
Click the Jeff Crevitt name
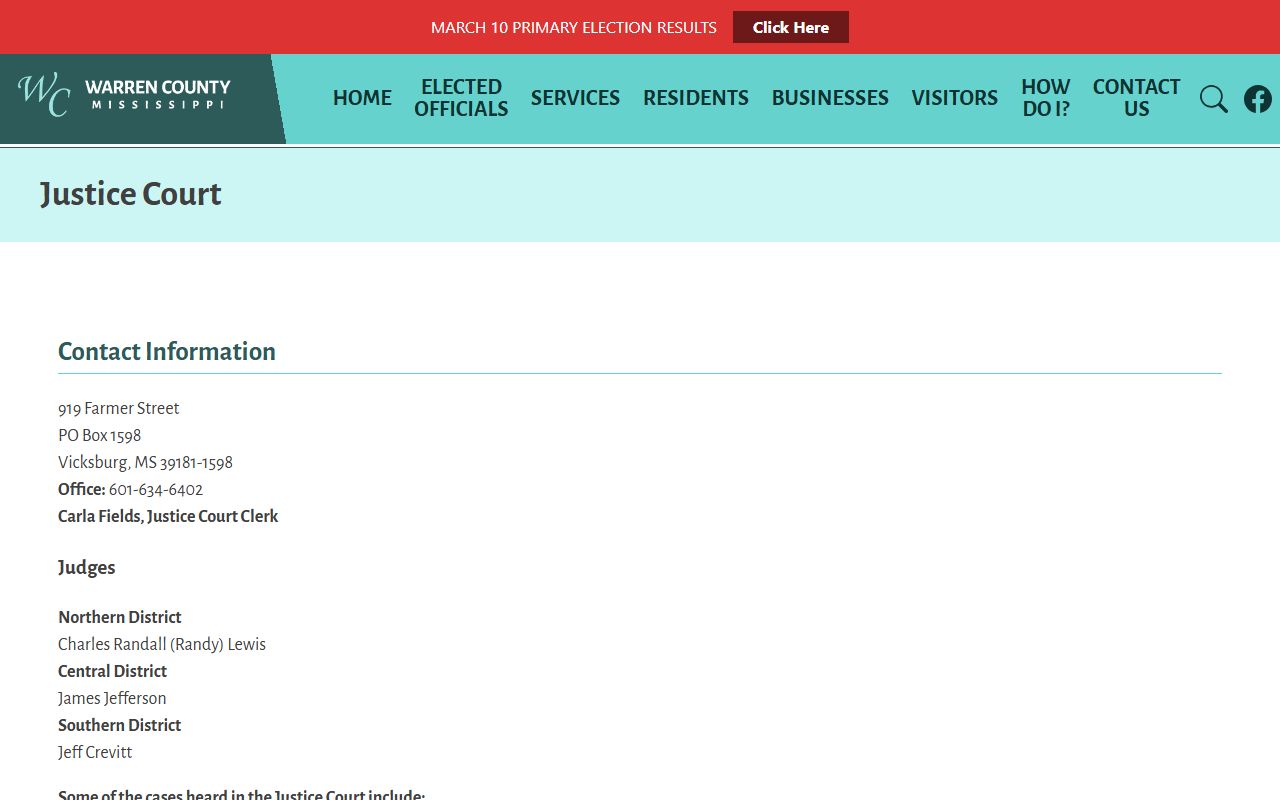pos(95,752)
